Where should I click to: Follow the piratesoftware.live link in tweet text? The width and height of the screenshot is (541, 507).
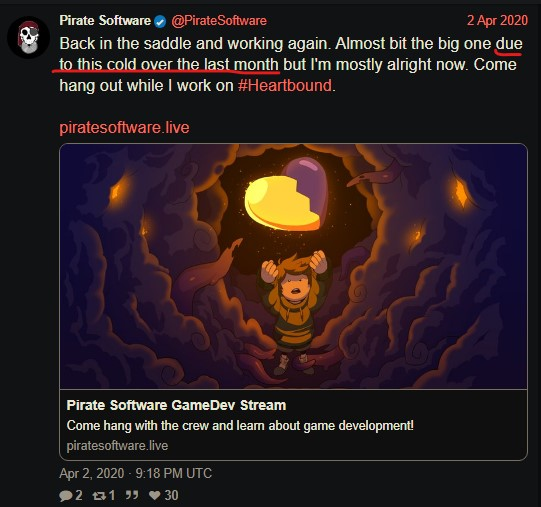[124, 127]
